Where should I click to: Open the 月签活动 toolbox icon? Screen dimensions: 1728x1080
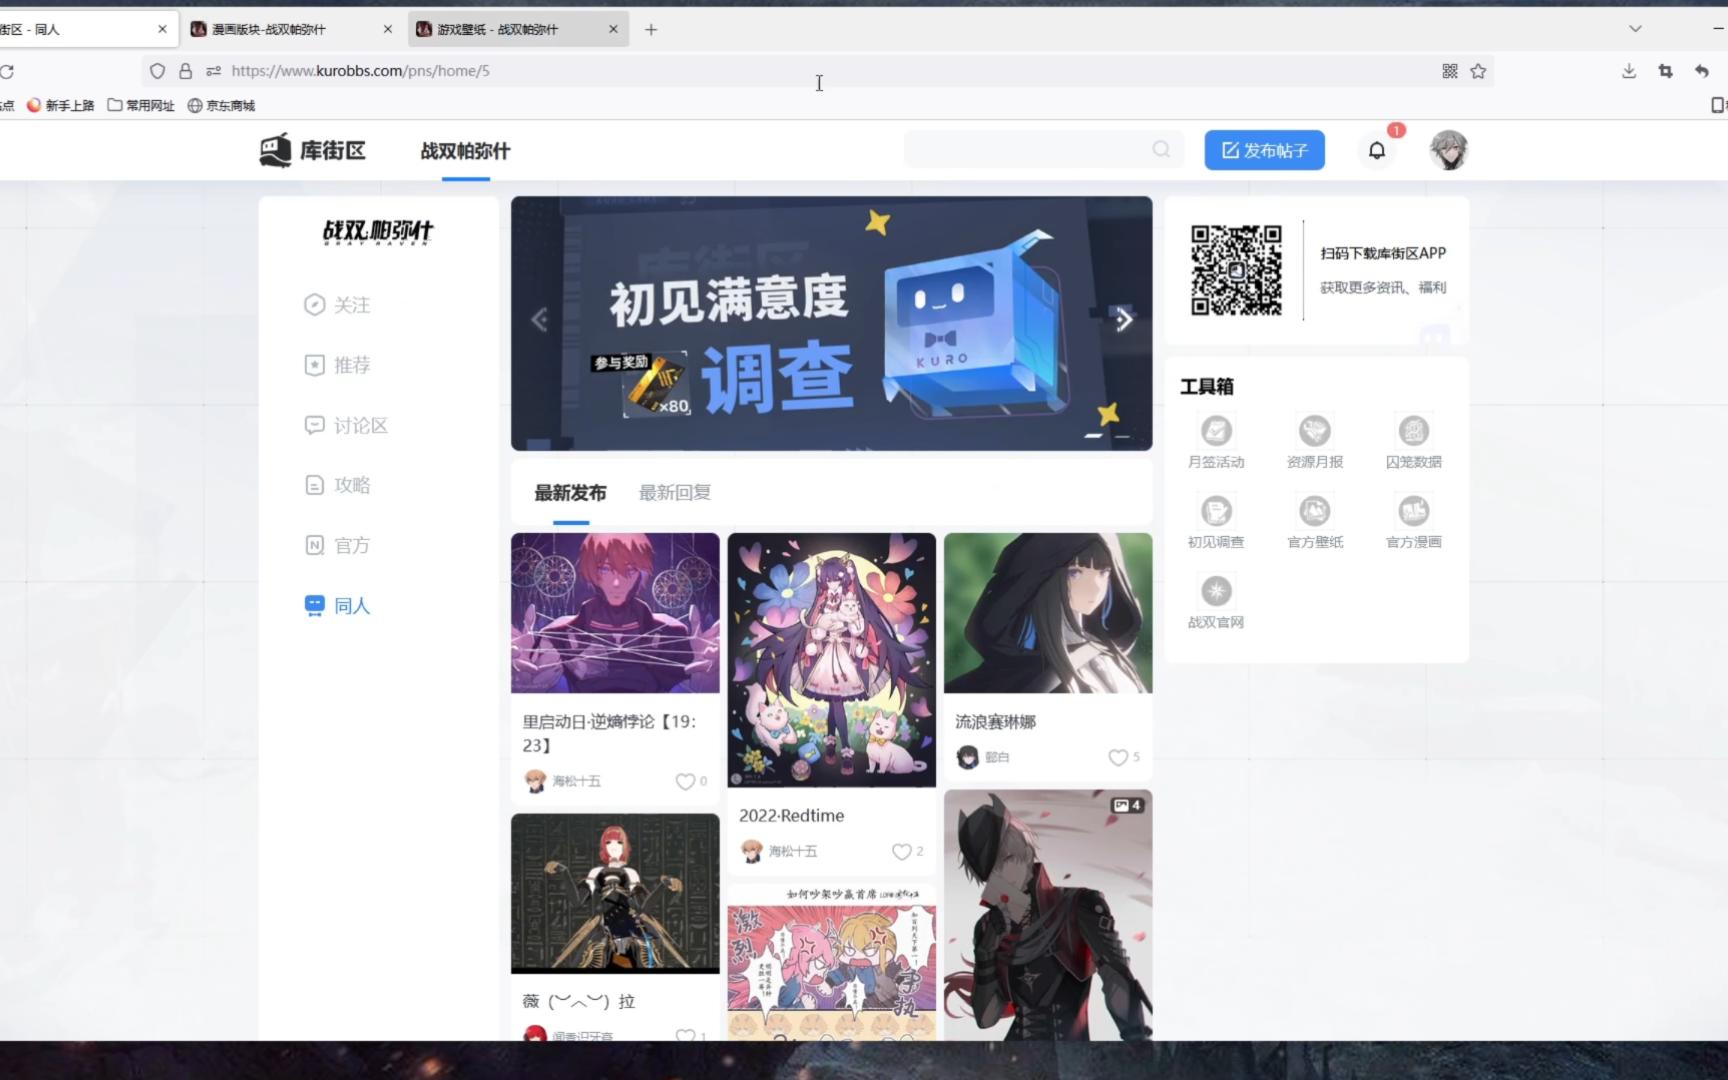pyautogui.click(x=1216, y=431)
